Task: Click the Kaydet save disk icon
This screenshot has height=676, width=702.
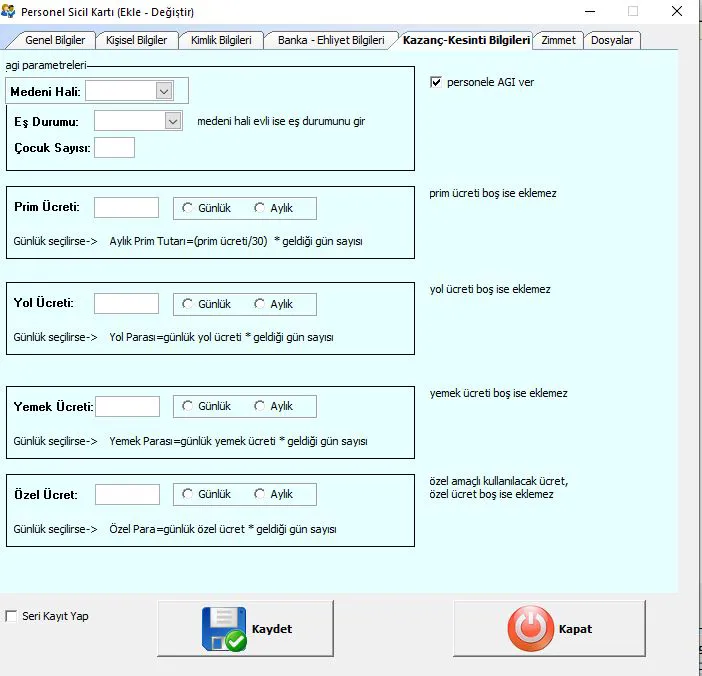Action: tap(224, 629)
